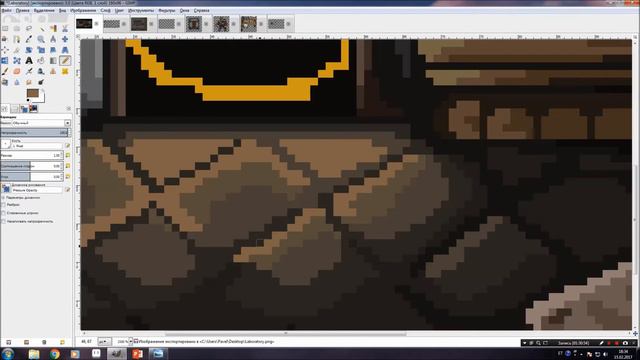Close the first image tab

coord(97,24)
